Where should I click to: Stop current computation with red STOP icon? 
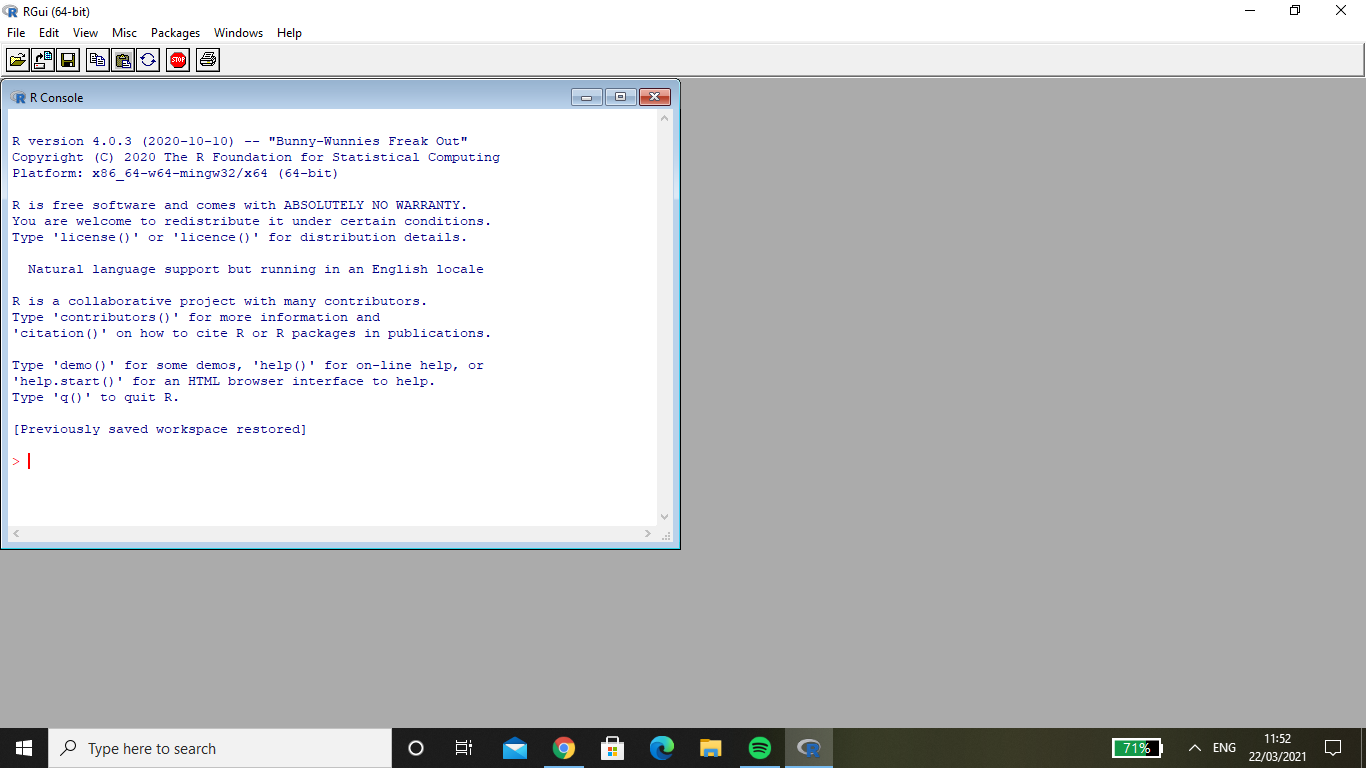178,60
